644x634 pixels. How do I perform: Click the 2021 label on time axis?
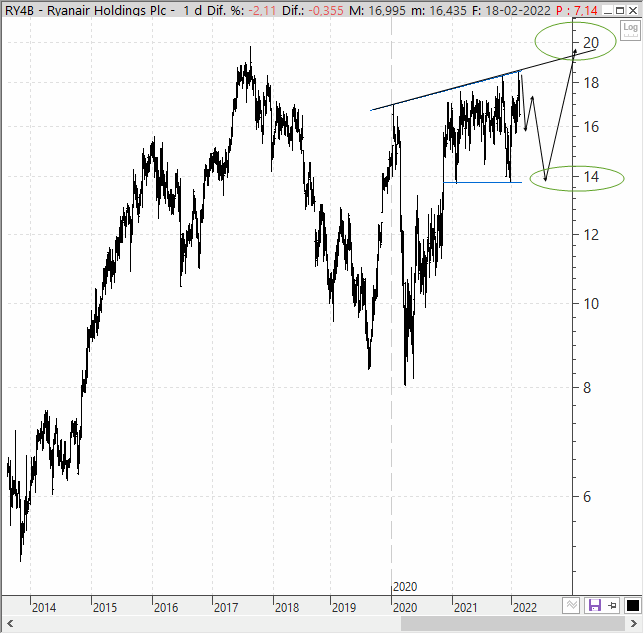465,607
